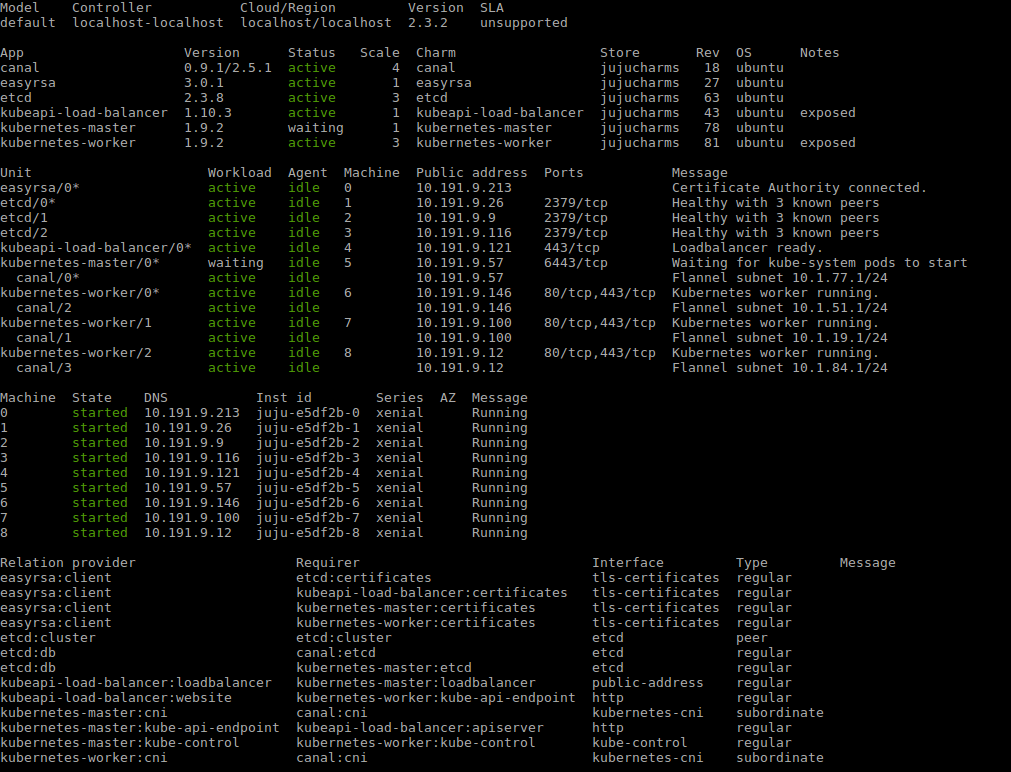The height and width of the screenshot is (772, 1011).
Task: Click provider 'kubernetes-worker:cni'
Action: [84, 758]
